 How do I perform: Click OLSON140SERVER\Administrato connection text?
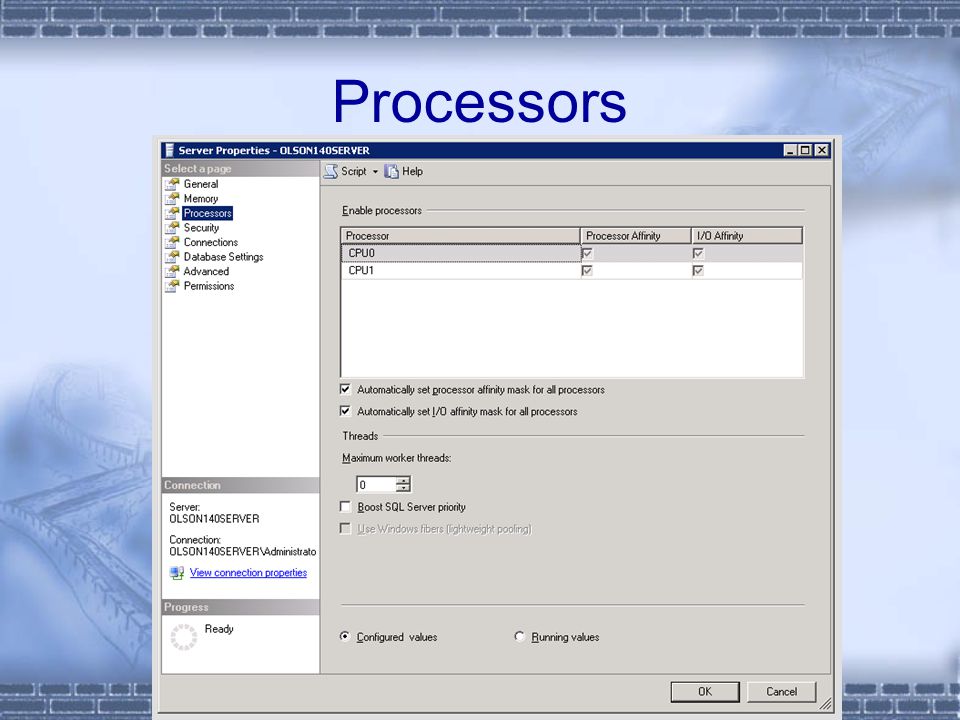tap(242, 552)
